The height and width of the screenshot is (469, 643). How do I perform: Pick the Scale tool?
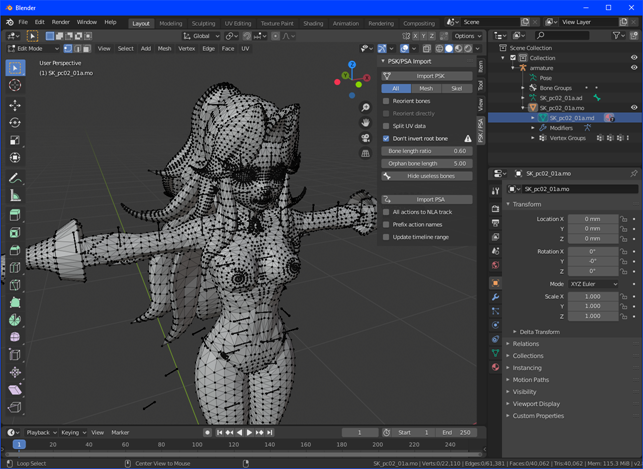15,140
